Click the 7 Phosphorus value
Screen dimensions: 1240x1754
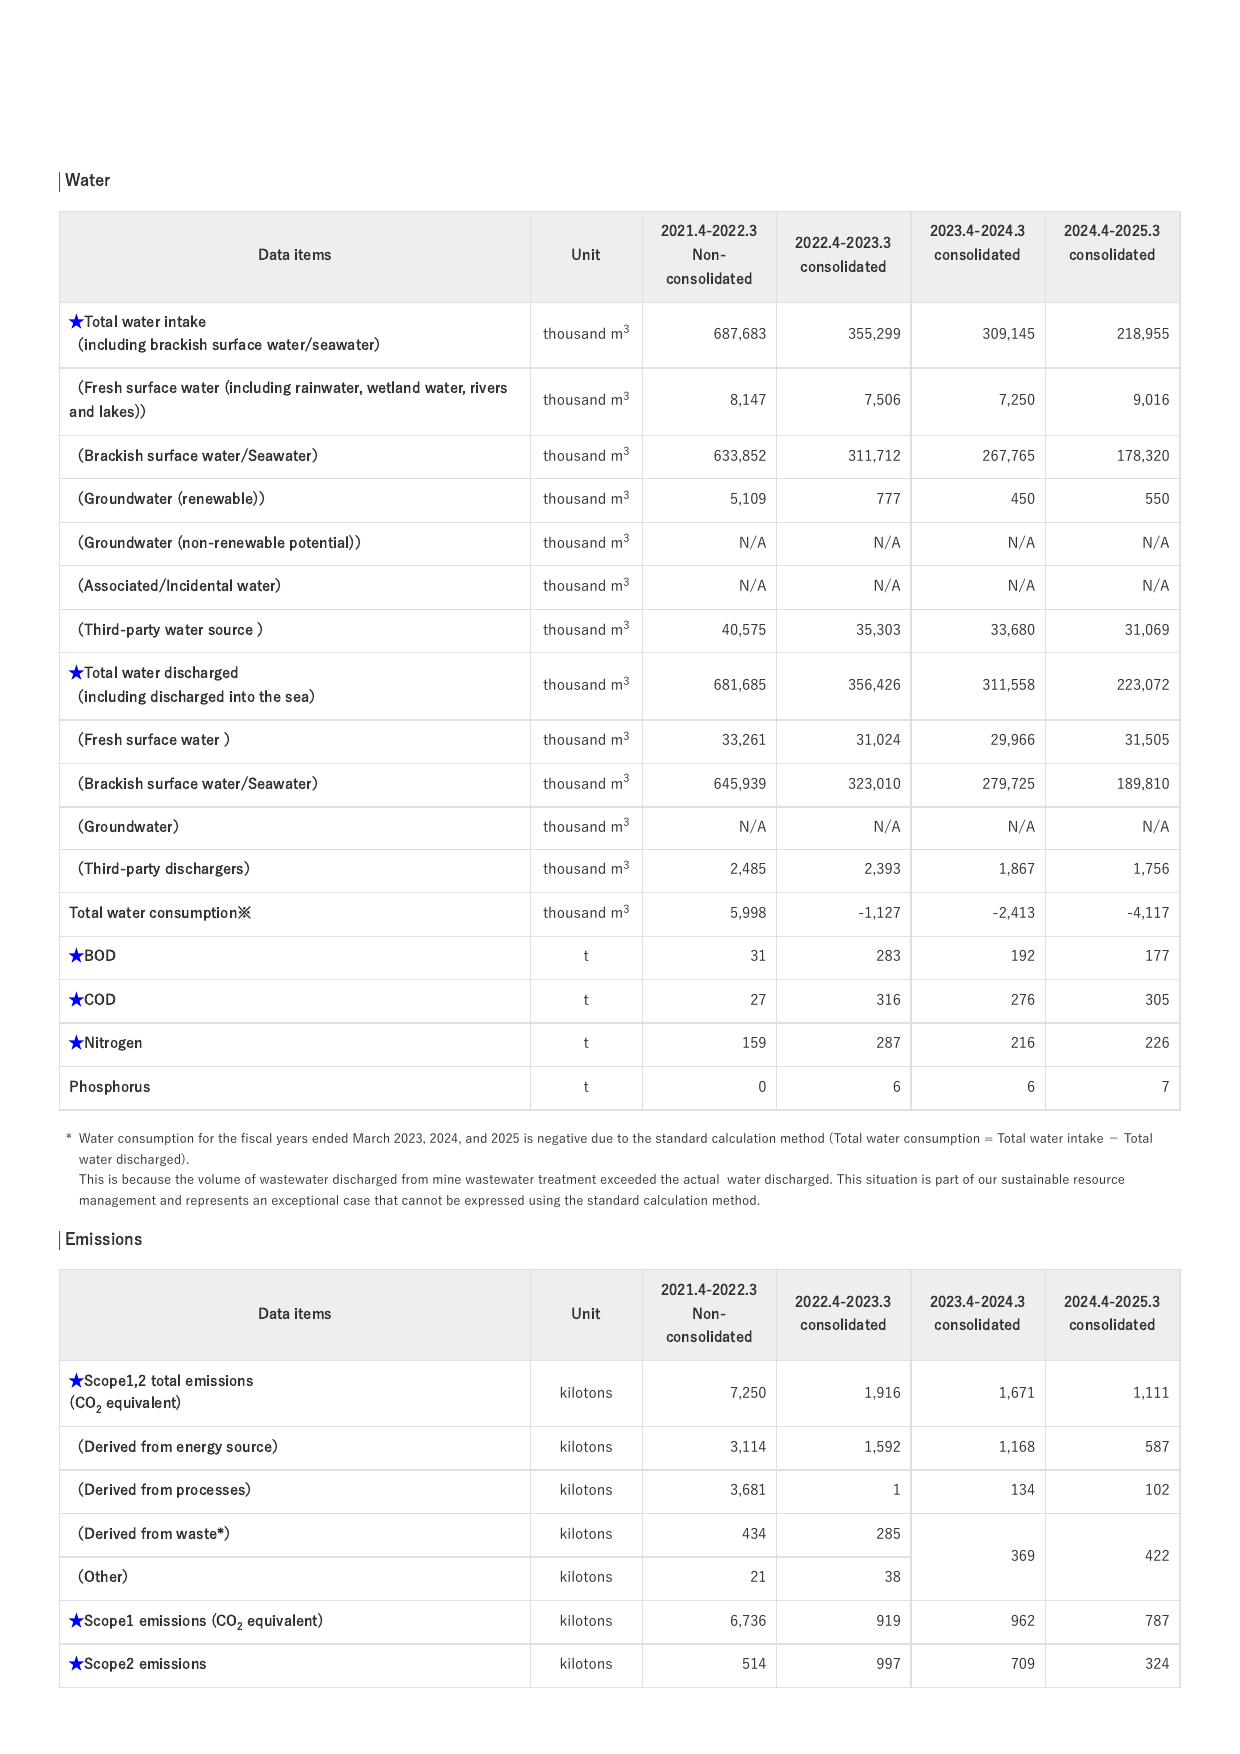click(x=1165, y=1087)
